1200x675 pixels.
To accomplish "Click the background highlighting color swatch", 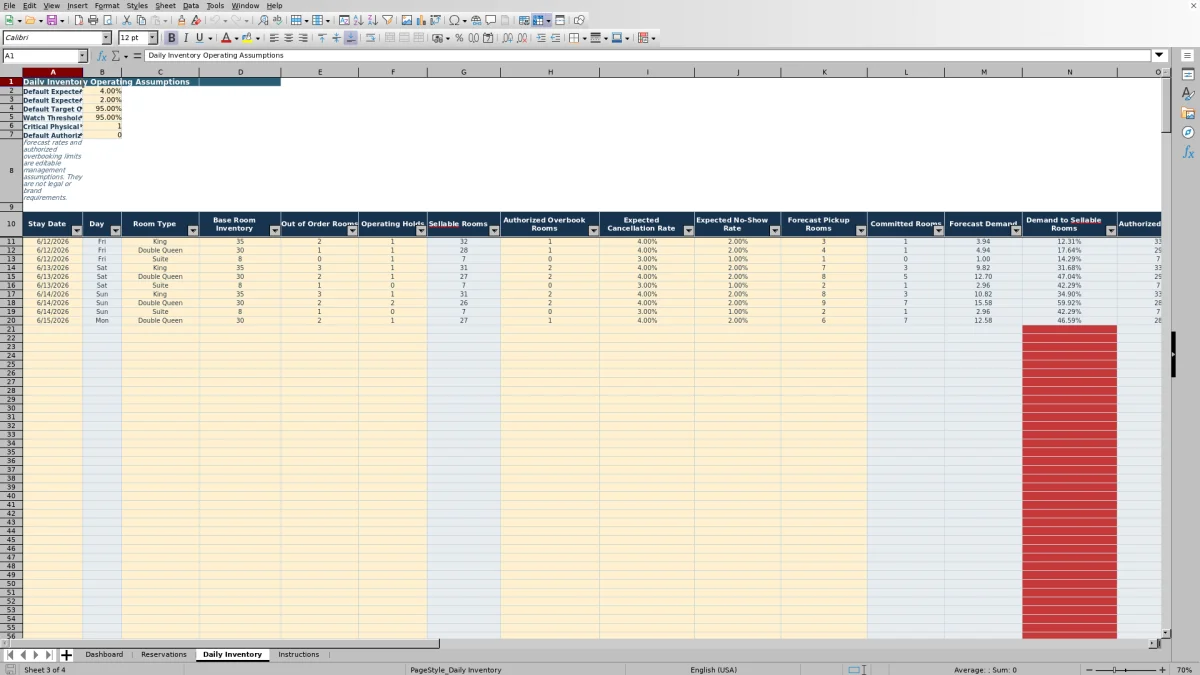I will (x=246, y=38).
